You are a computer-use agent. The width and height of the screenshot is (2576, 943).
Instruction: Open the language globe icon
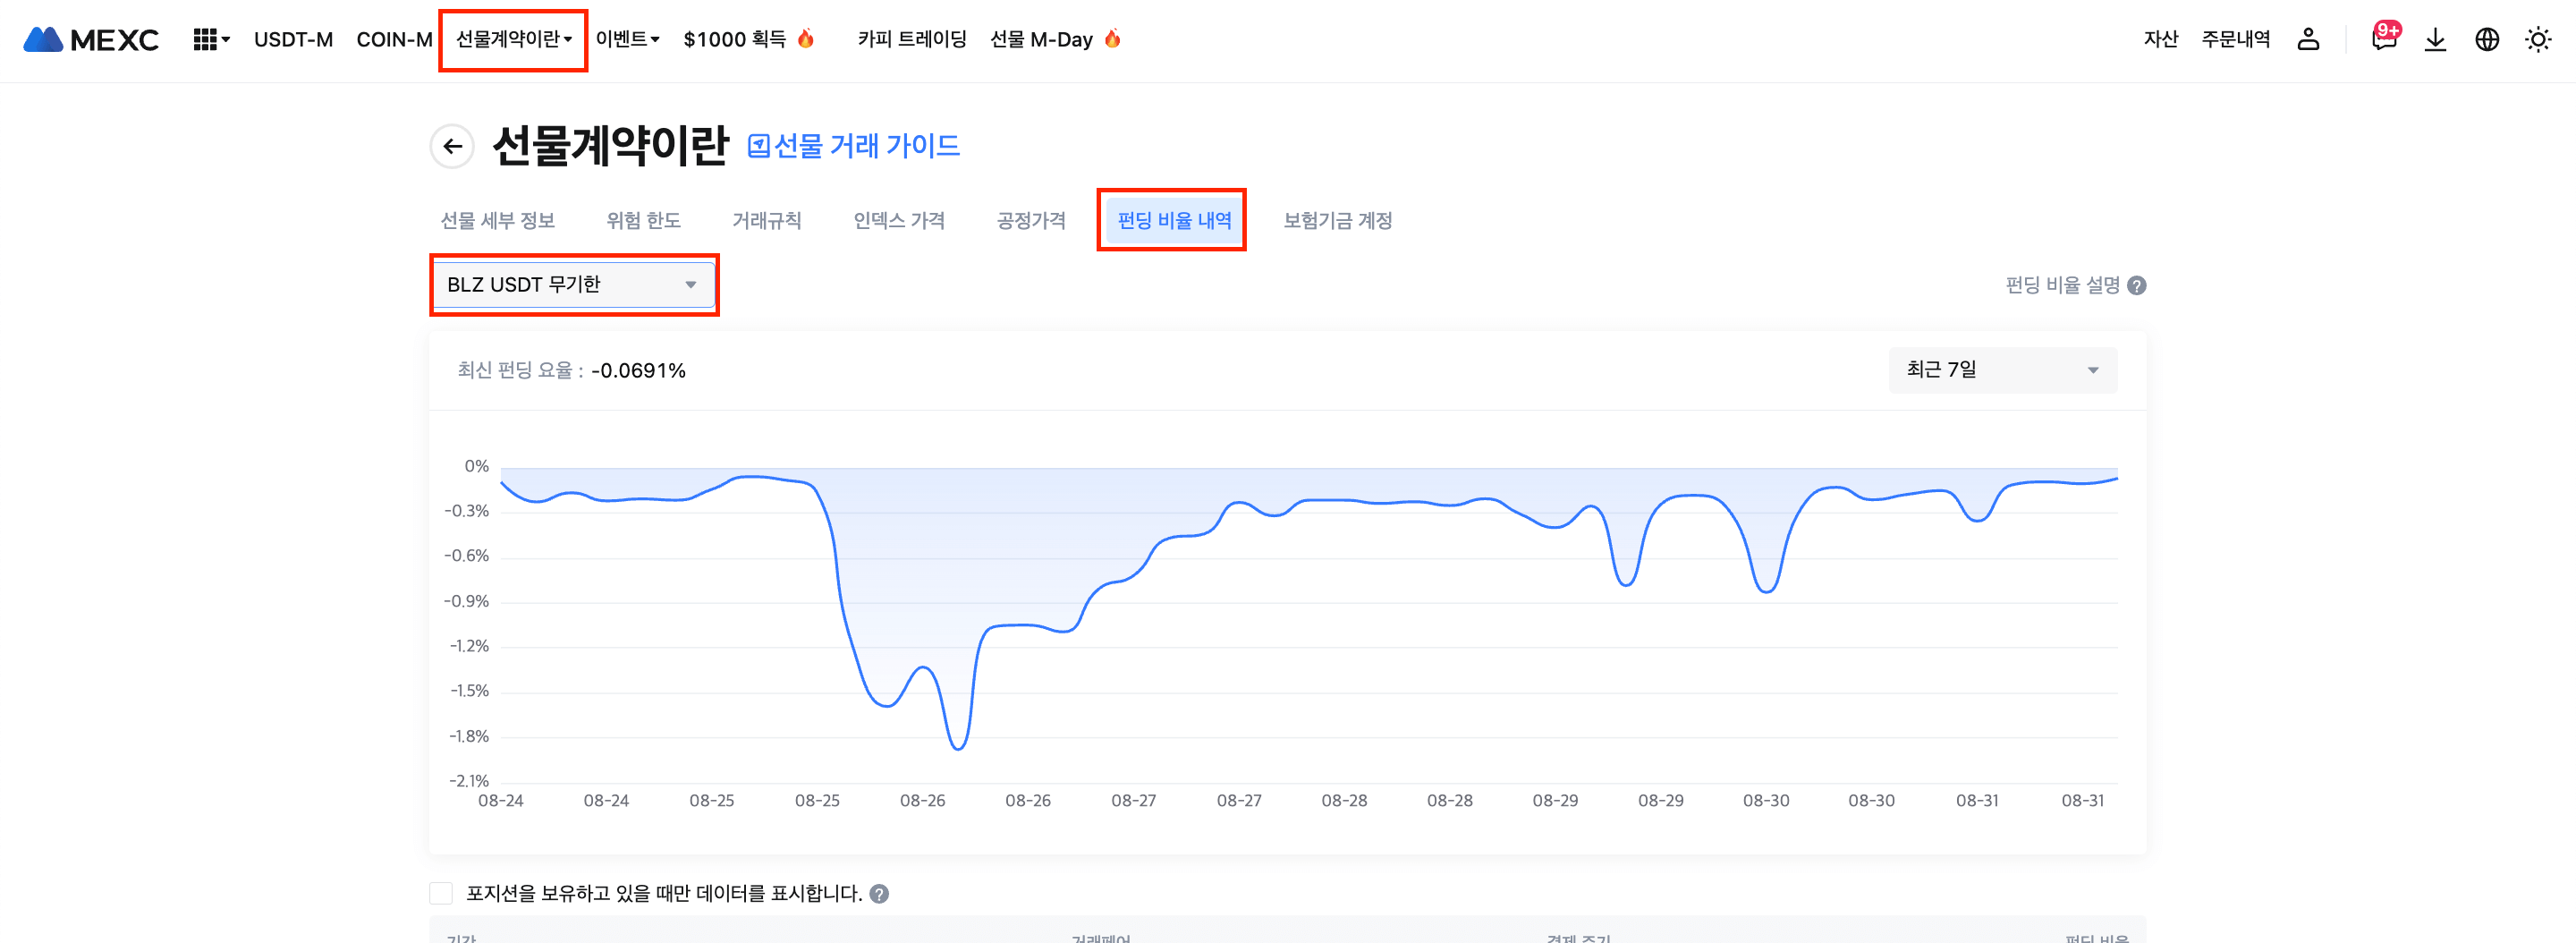pos(2487,40)
